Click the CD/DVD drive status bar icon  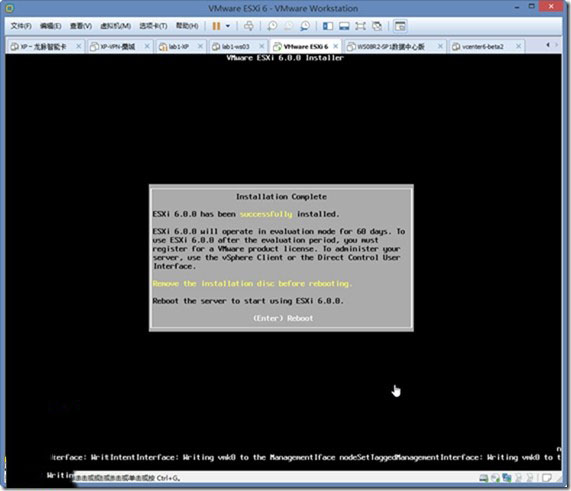click(495, 478)
